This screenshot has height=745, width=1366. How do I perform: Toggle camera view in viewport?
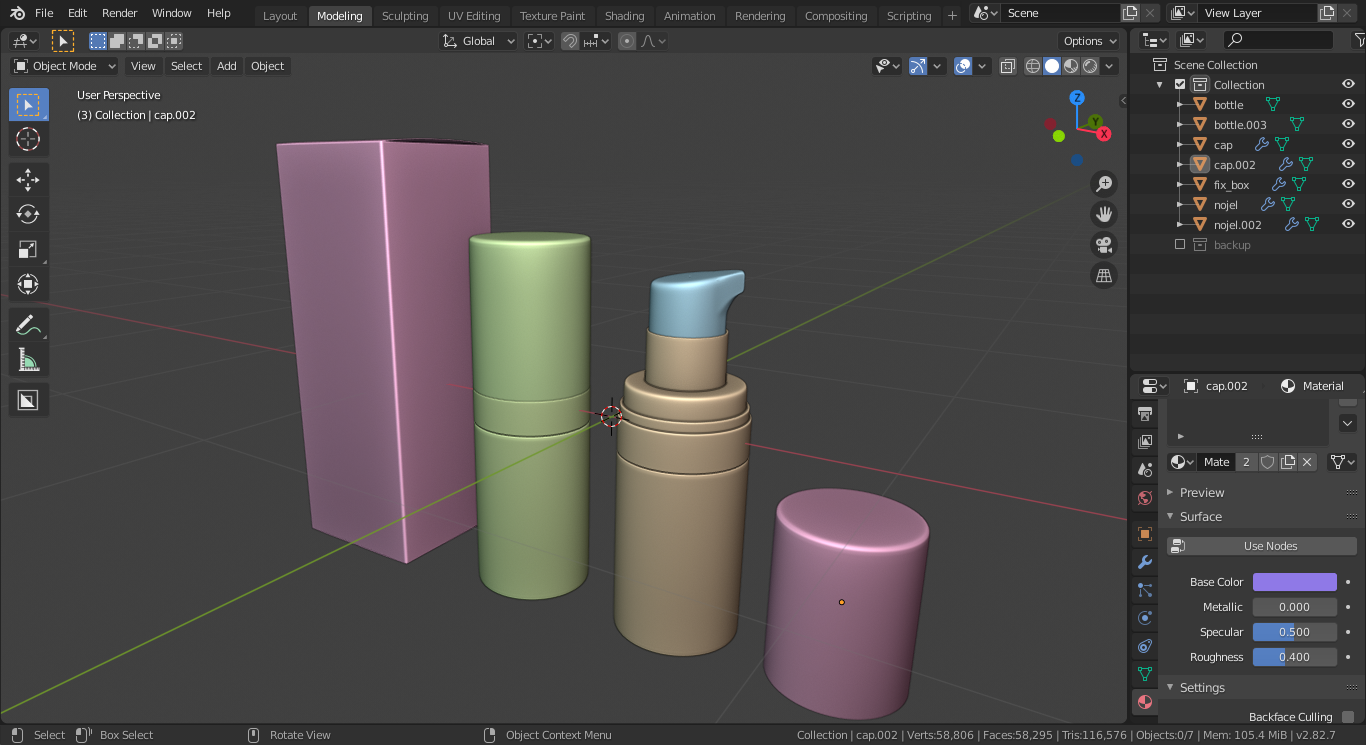point(1104,245)
